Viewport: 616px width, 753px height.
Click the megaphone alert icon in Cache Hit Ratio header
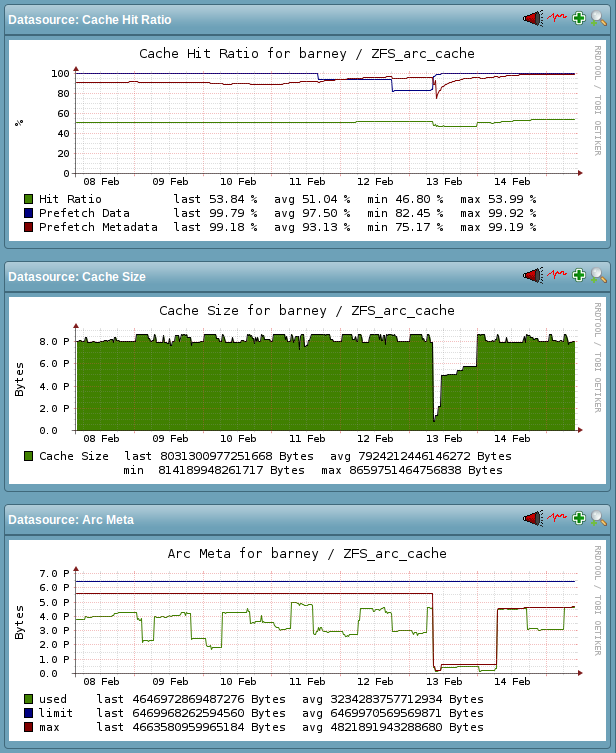pyautogui.click(x=532, y=19)
